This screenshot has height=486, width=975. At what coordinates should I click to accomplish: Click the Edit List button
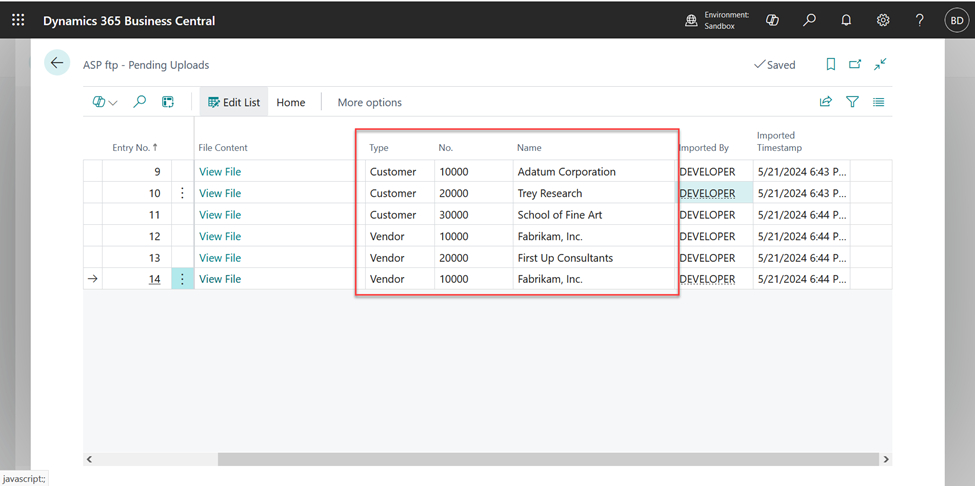pos(234,102)
